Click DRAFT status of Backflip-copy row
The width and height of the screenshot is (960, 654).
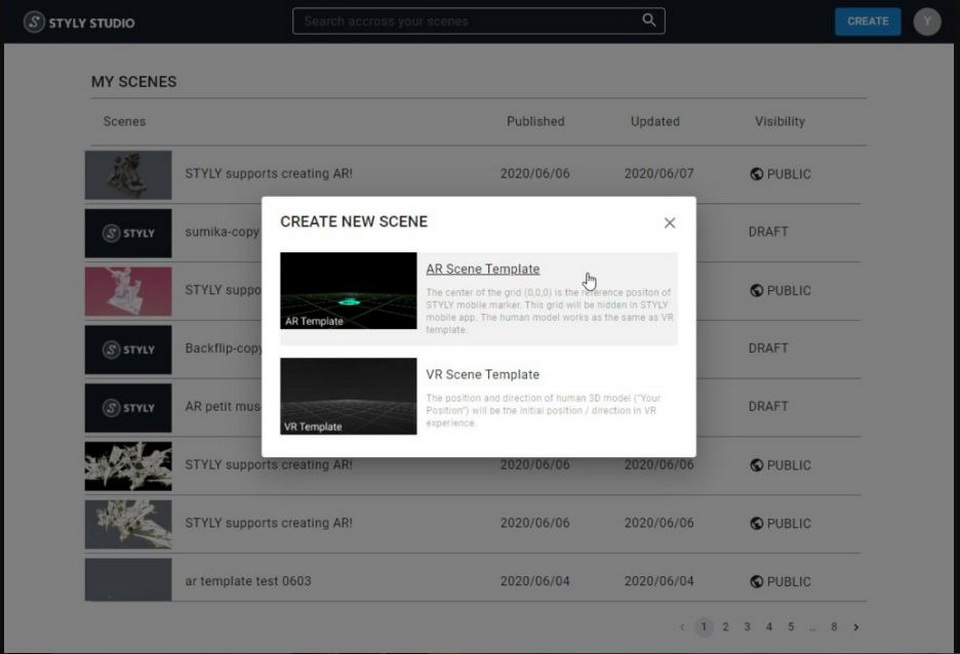click(x=768, y=348)
